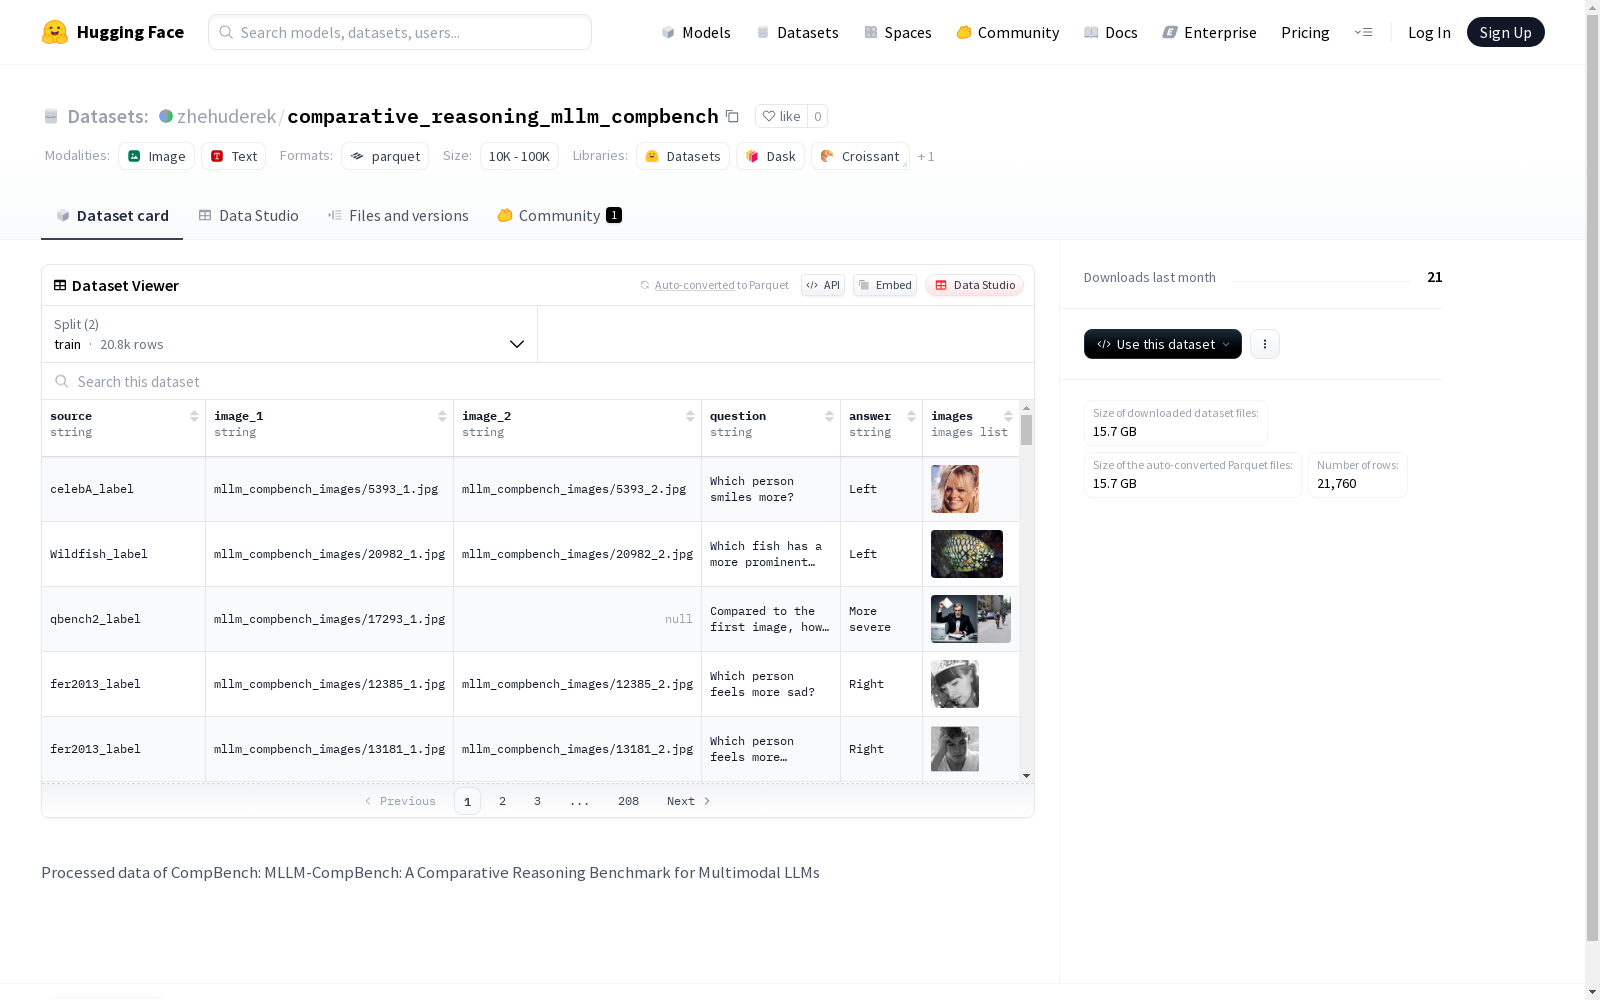Screen dimensions: 1600x1000
Task: Go to the Next page
Action: pos(689,801)
